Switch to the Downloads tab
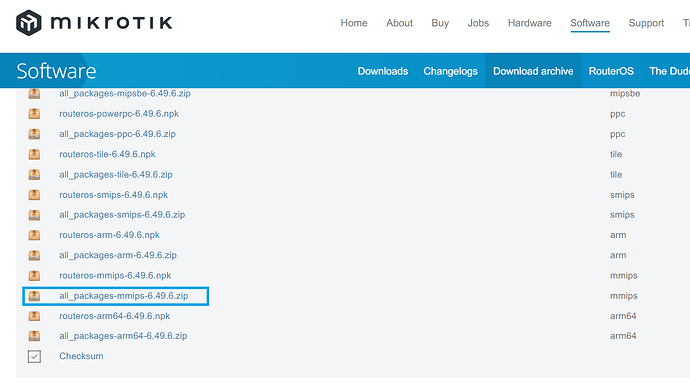Screen dimensions: 690x384 (x=383, y=71)
